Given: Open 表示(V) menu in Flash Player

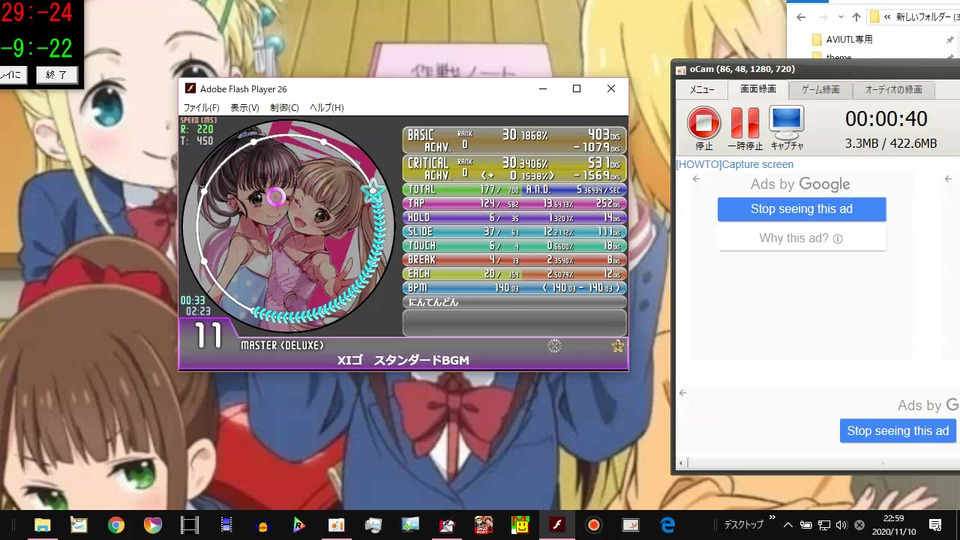Looking at the screenshot, I should coord(245,108).
